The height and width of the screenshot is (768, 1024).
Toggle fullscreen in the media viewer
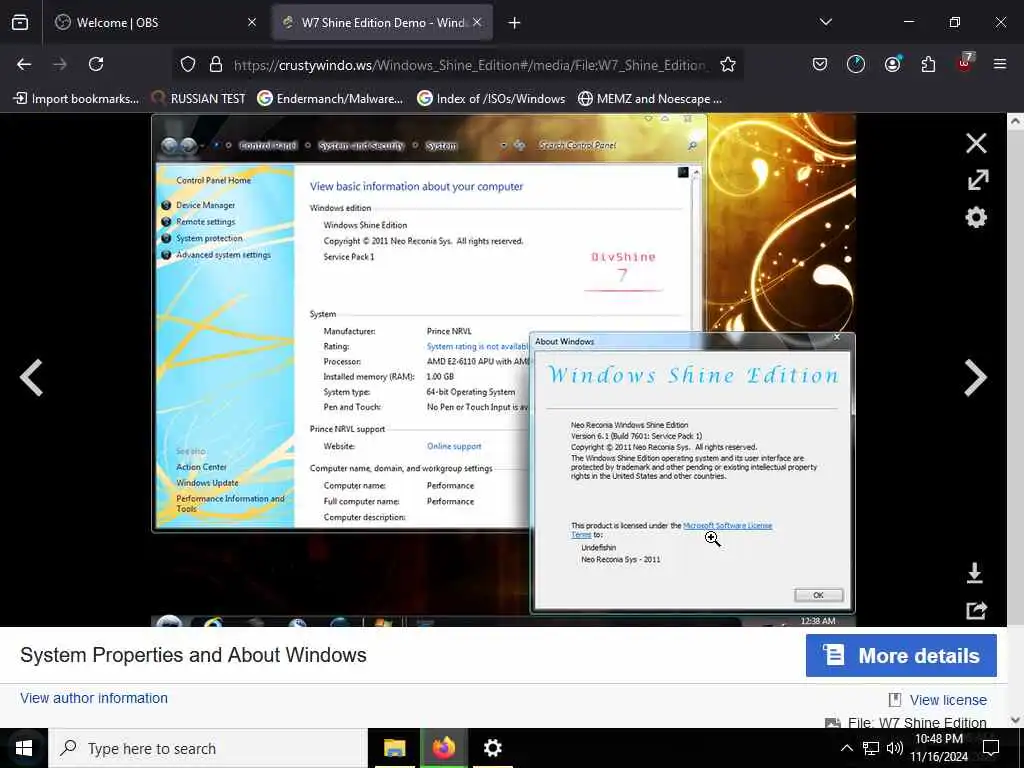click(x=977, y=180)
